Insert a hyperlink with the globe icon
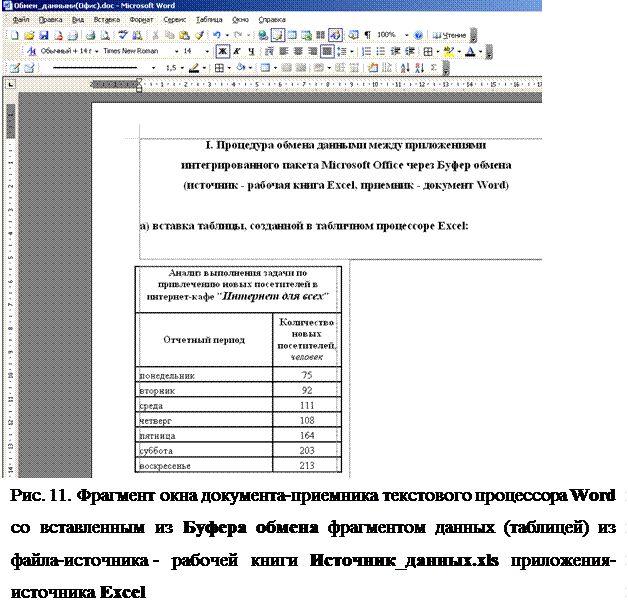 262,35
